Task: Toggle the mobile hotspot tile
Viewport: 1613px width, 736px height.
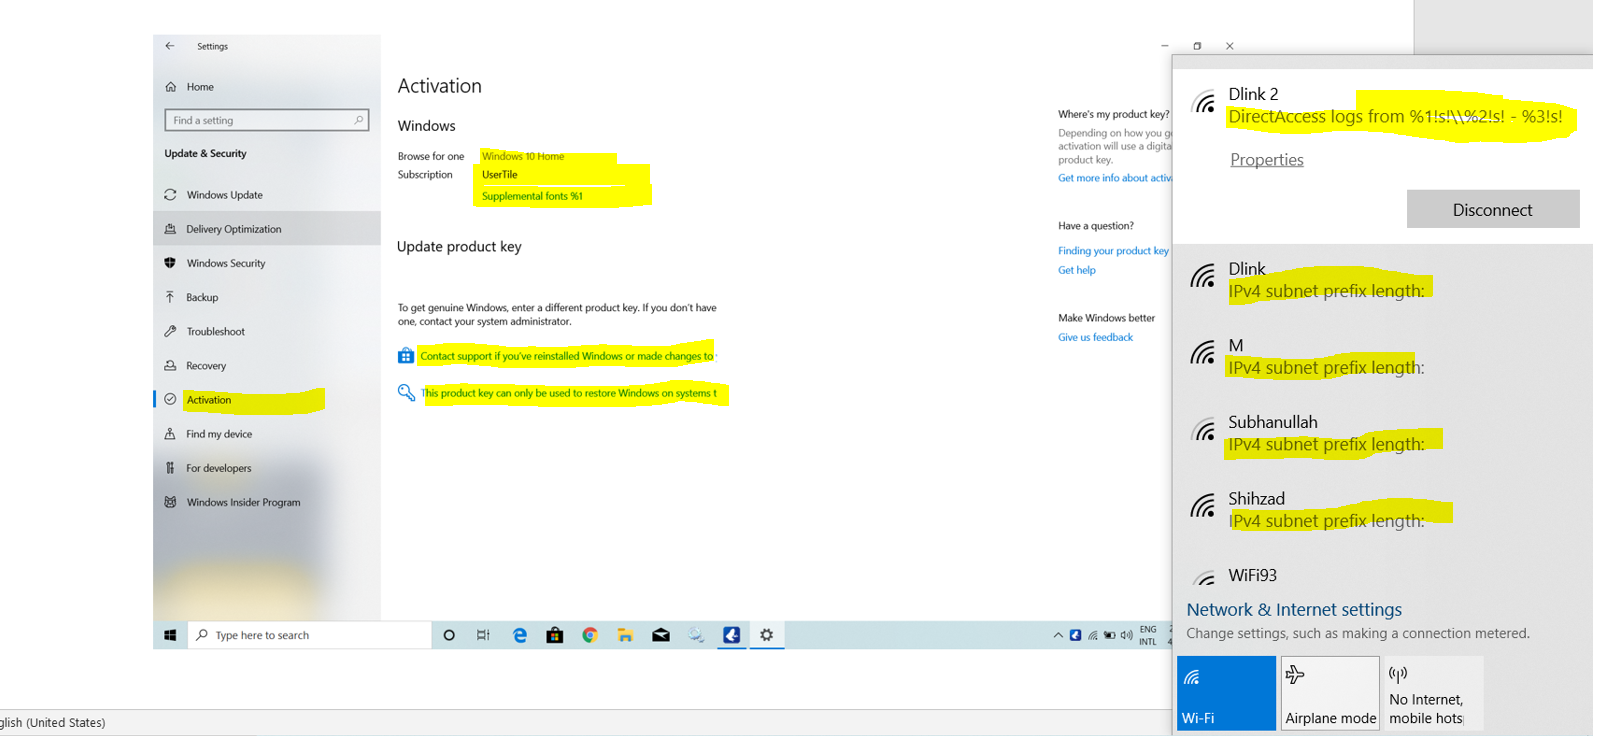Action: click(1433, 693)
